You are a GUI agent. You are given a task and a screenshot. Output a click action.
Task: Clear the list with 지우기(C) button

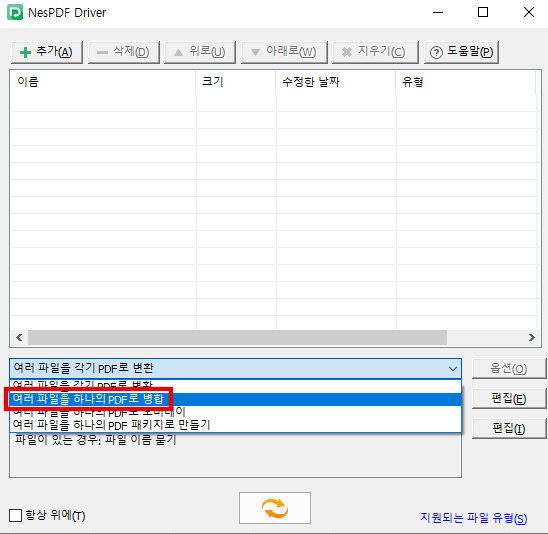pos(375,52)
